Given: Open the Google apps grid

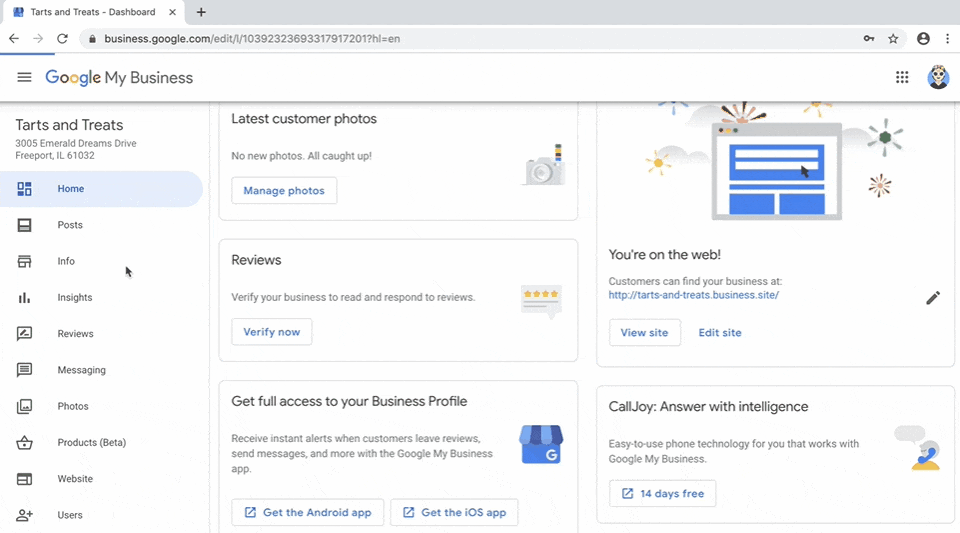Looking at the screenshot, I should coord(902,77).
